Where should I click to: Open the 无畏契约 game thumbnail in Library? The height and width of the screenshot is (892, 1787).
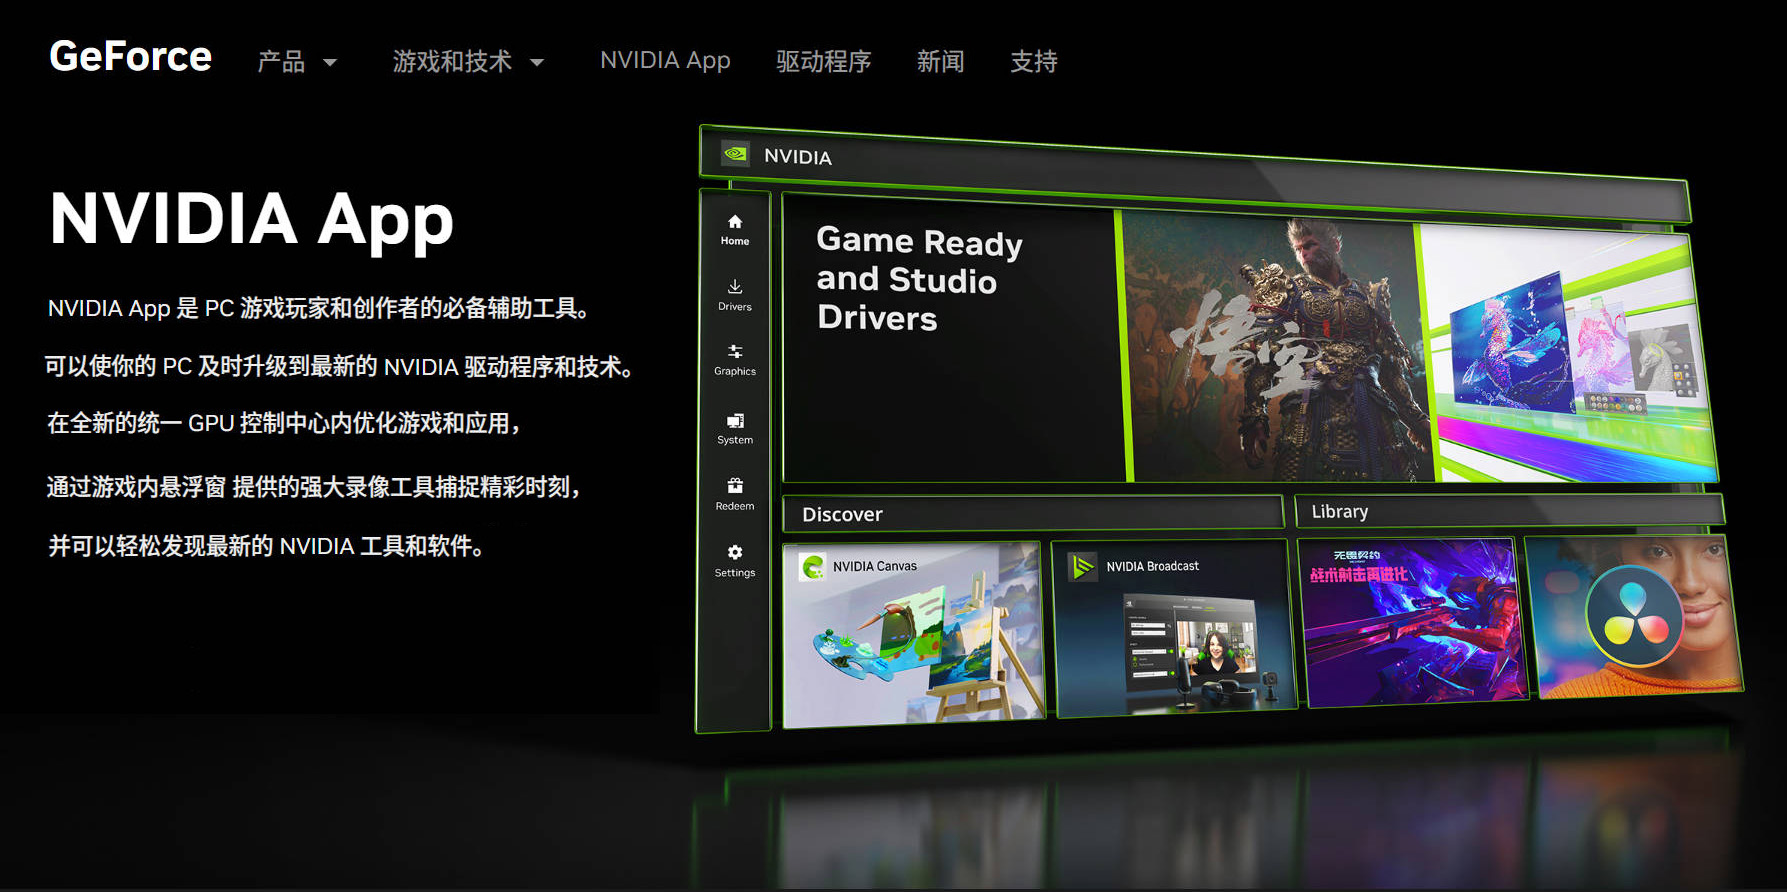tap(1412, 621)
